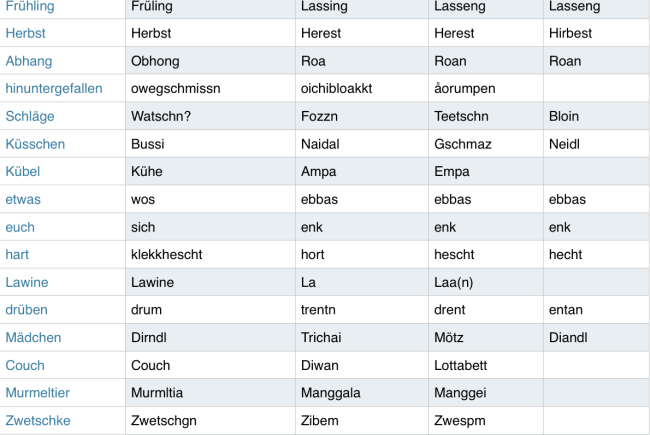Click the Lottabett table cell

pyautogui.click(x=486, y=365)
